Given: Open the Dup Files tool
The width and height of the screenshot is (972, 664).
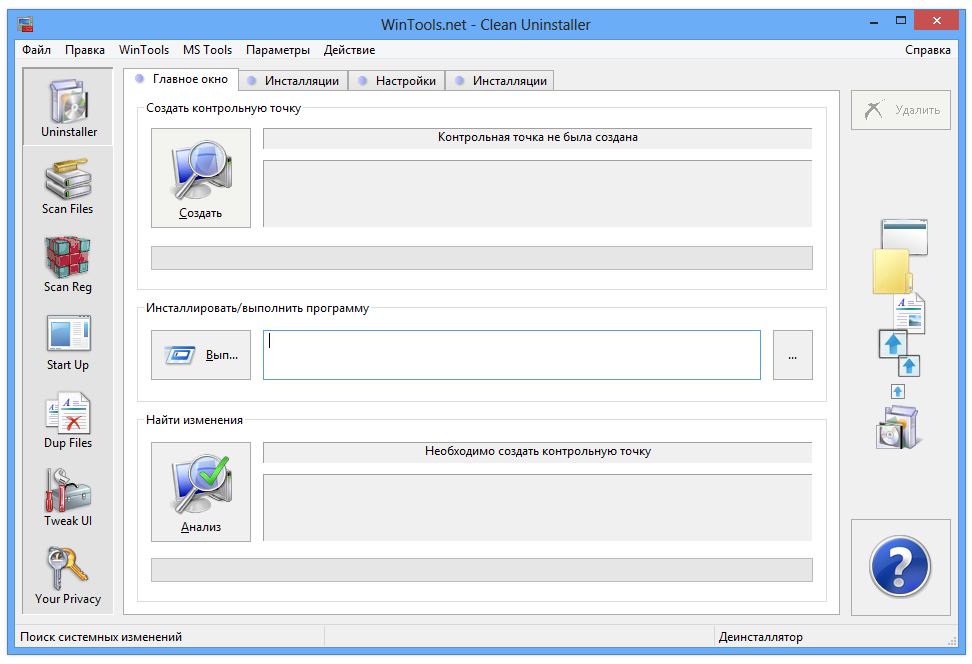Looking at the screenshot, I should (68, 420).
